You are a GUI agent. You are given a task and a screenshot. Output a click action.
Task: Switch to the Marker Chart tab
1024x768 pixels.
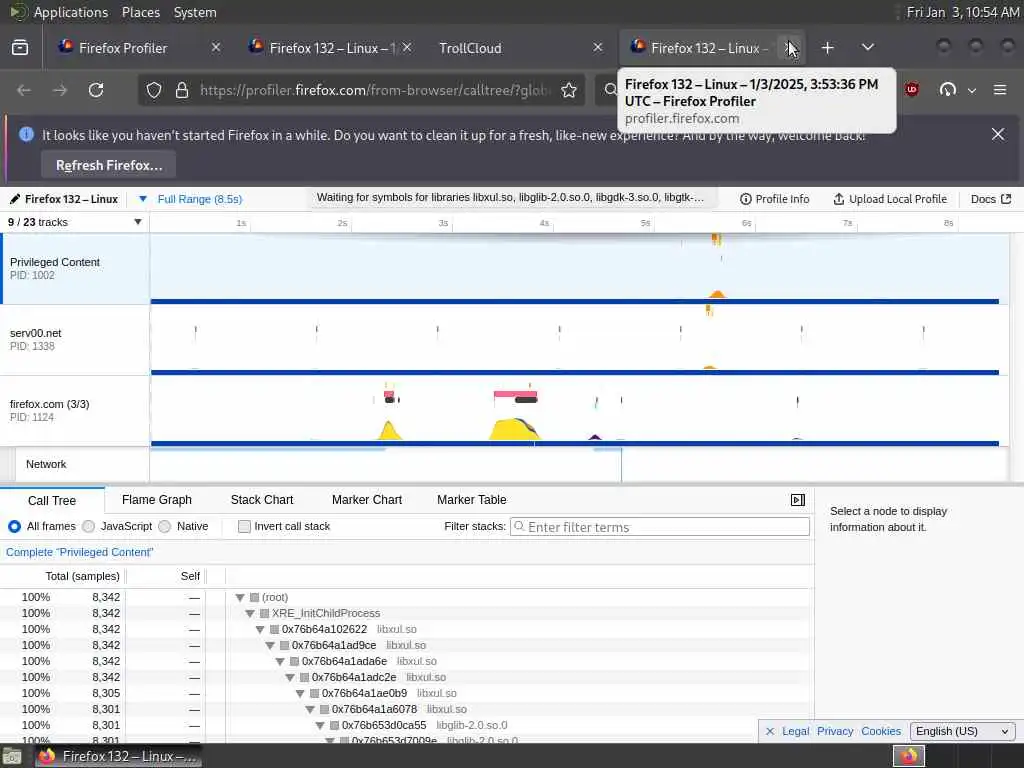(367, 500)
